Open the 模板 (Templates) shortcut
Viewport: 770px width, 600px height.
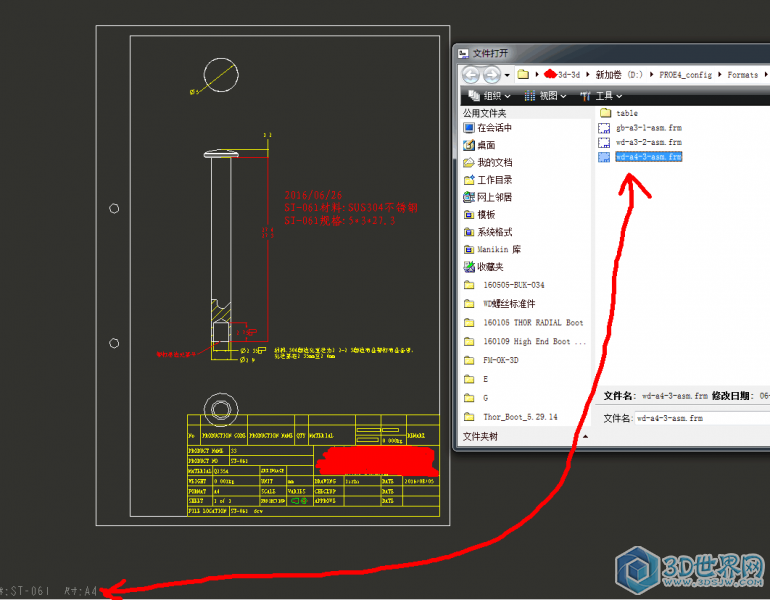point(479,215)
